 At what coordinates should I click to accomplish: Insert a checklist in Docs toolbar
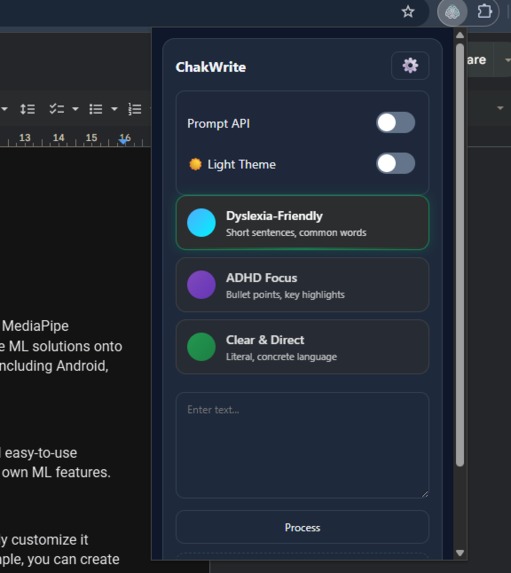(57, 109)
